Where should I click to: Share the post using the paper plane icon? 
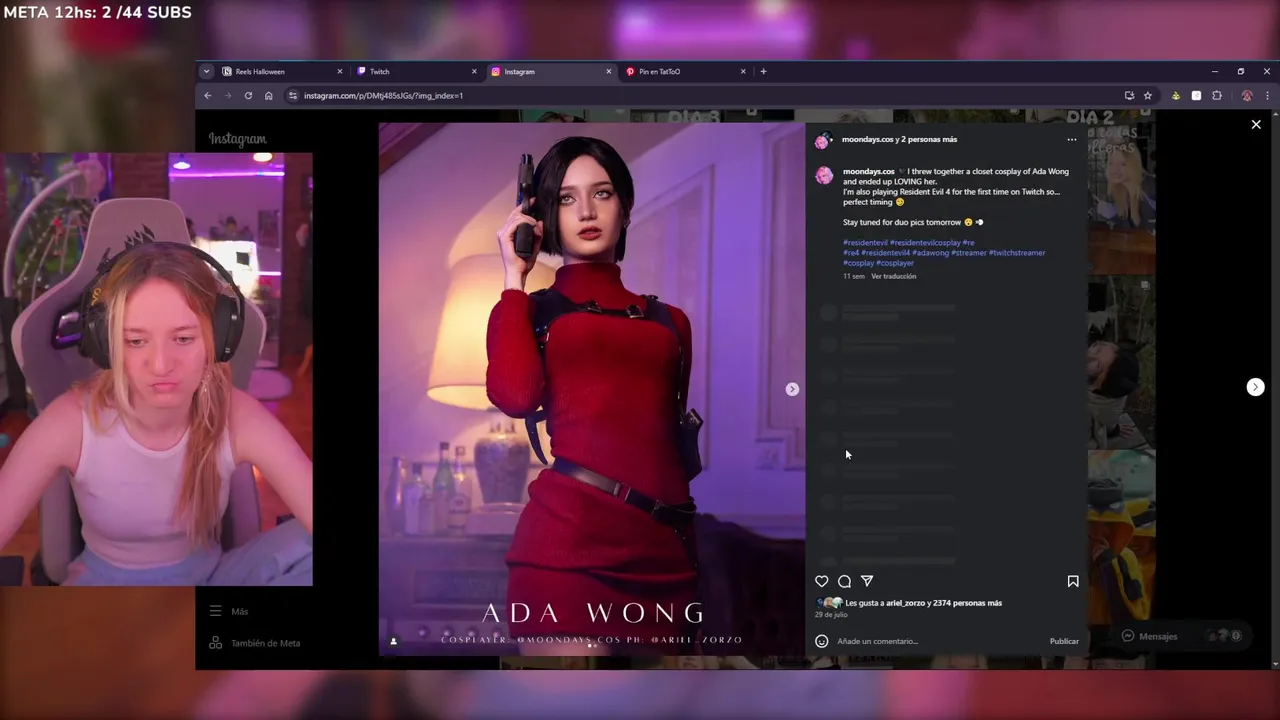867,581
